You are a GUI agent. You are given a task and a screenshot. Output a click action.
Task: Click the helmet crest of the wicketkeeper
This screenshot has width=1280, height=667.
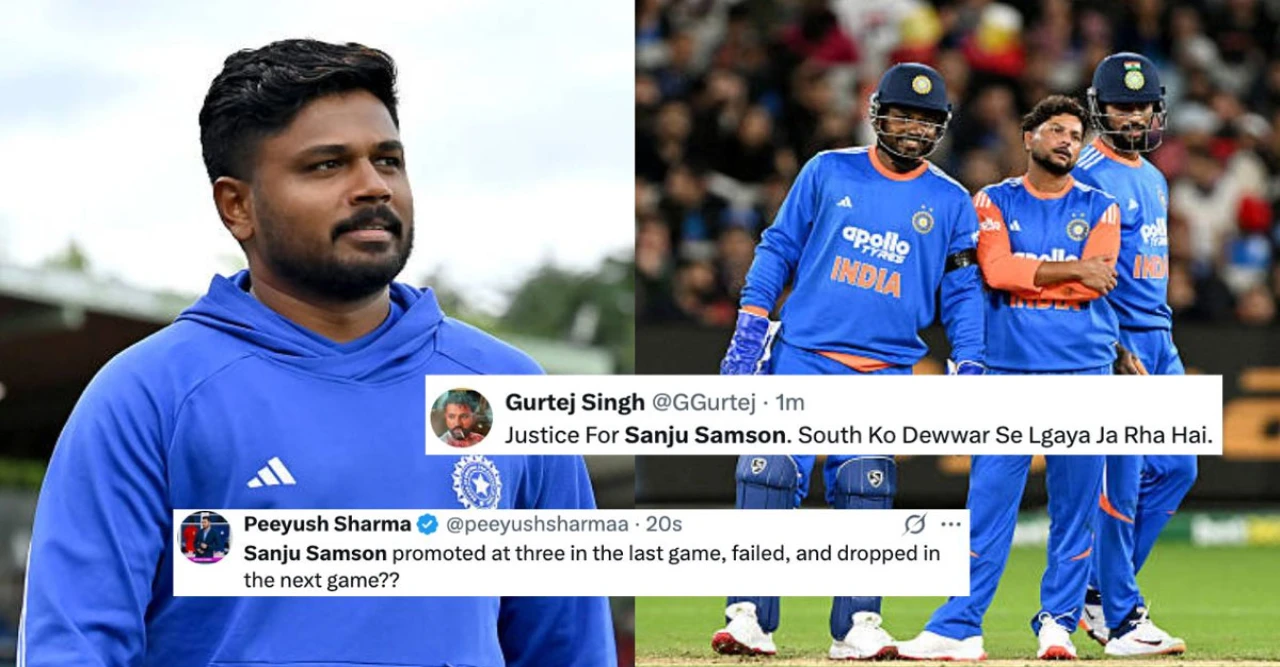pyautogui.click(x=921, y=85)
